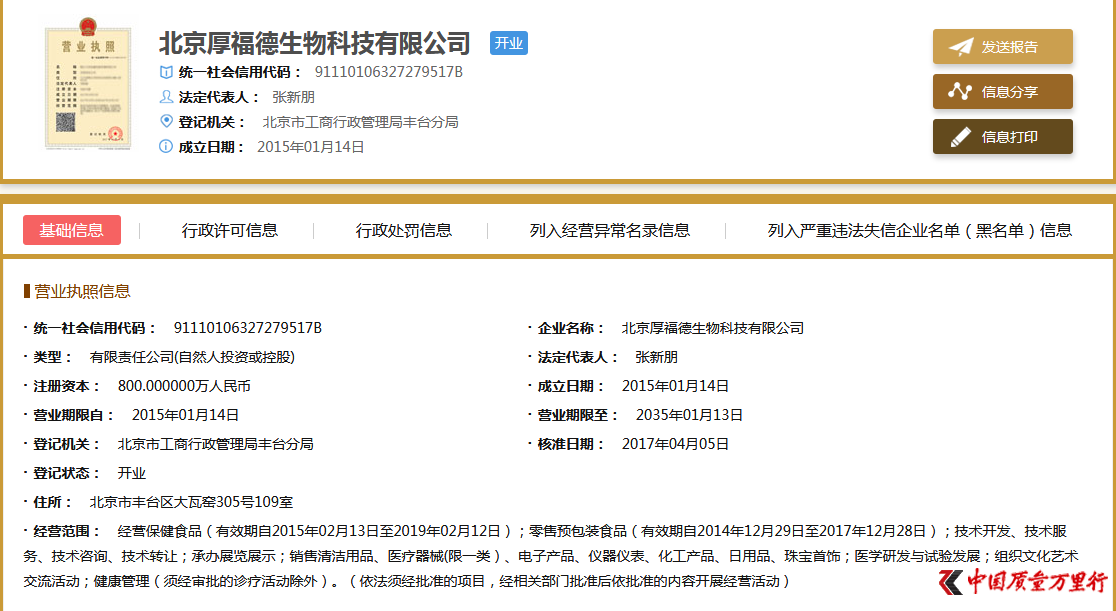Click the pencil icon on 信息打印
Screen dimensions: 1116x611
tap(960, 137)
